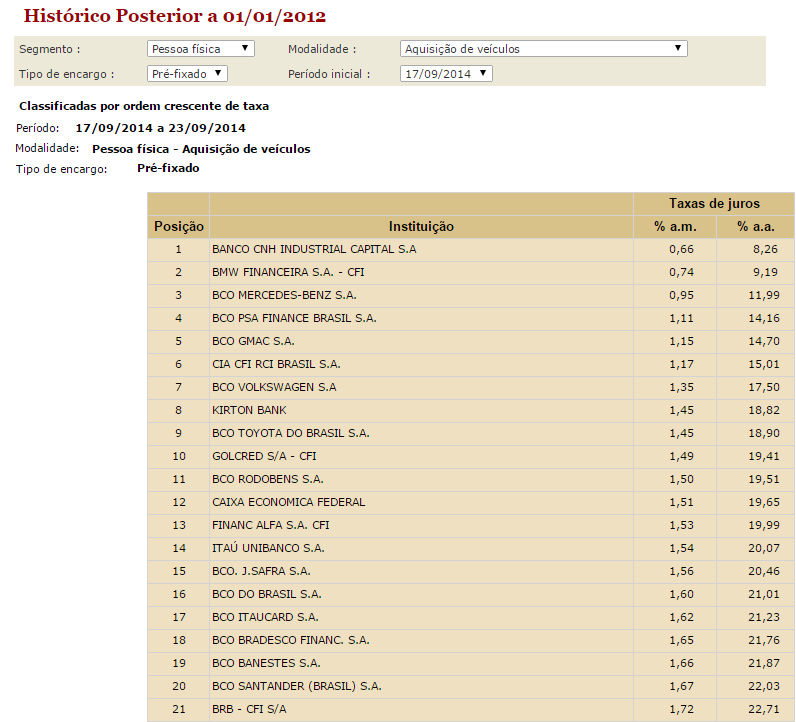Click on ITAÚ UNIBANCO S.A. entry
Screen dimensions: 796x722
tap(268, 548)
